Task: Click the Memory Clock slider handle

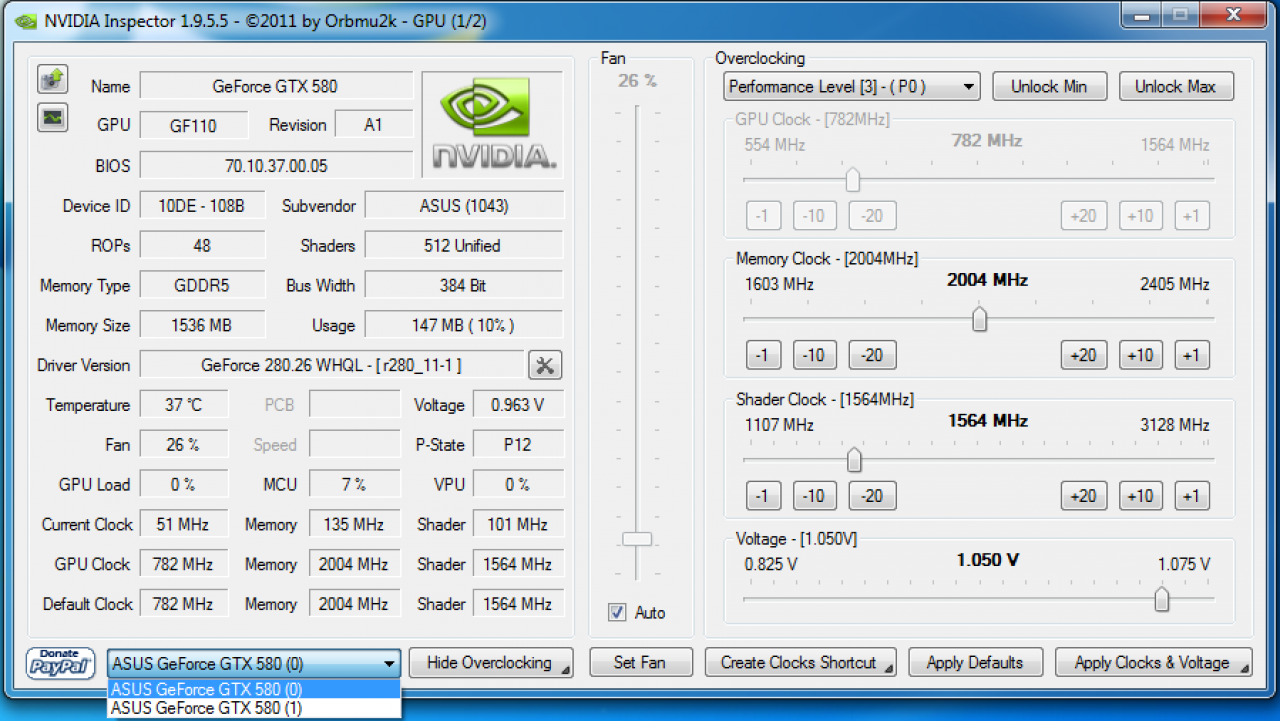Action: coord(980,319)
